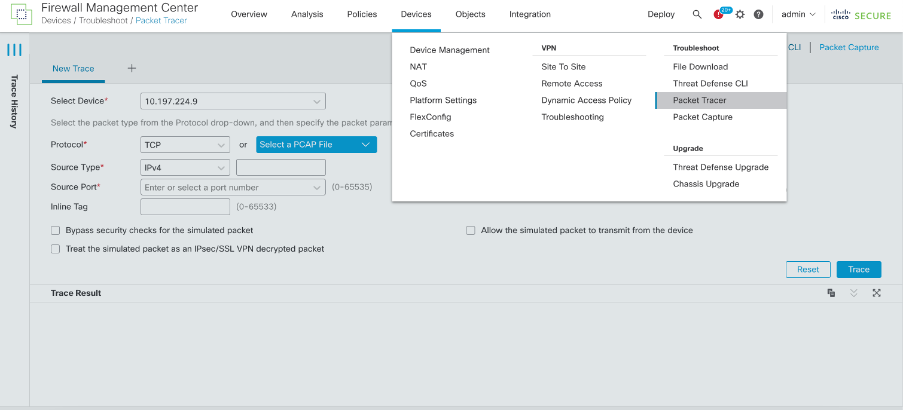Screen dimensions: 904x410
Task: Add a new trace tab with plus icon
Action: pos(131,68)
